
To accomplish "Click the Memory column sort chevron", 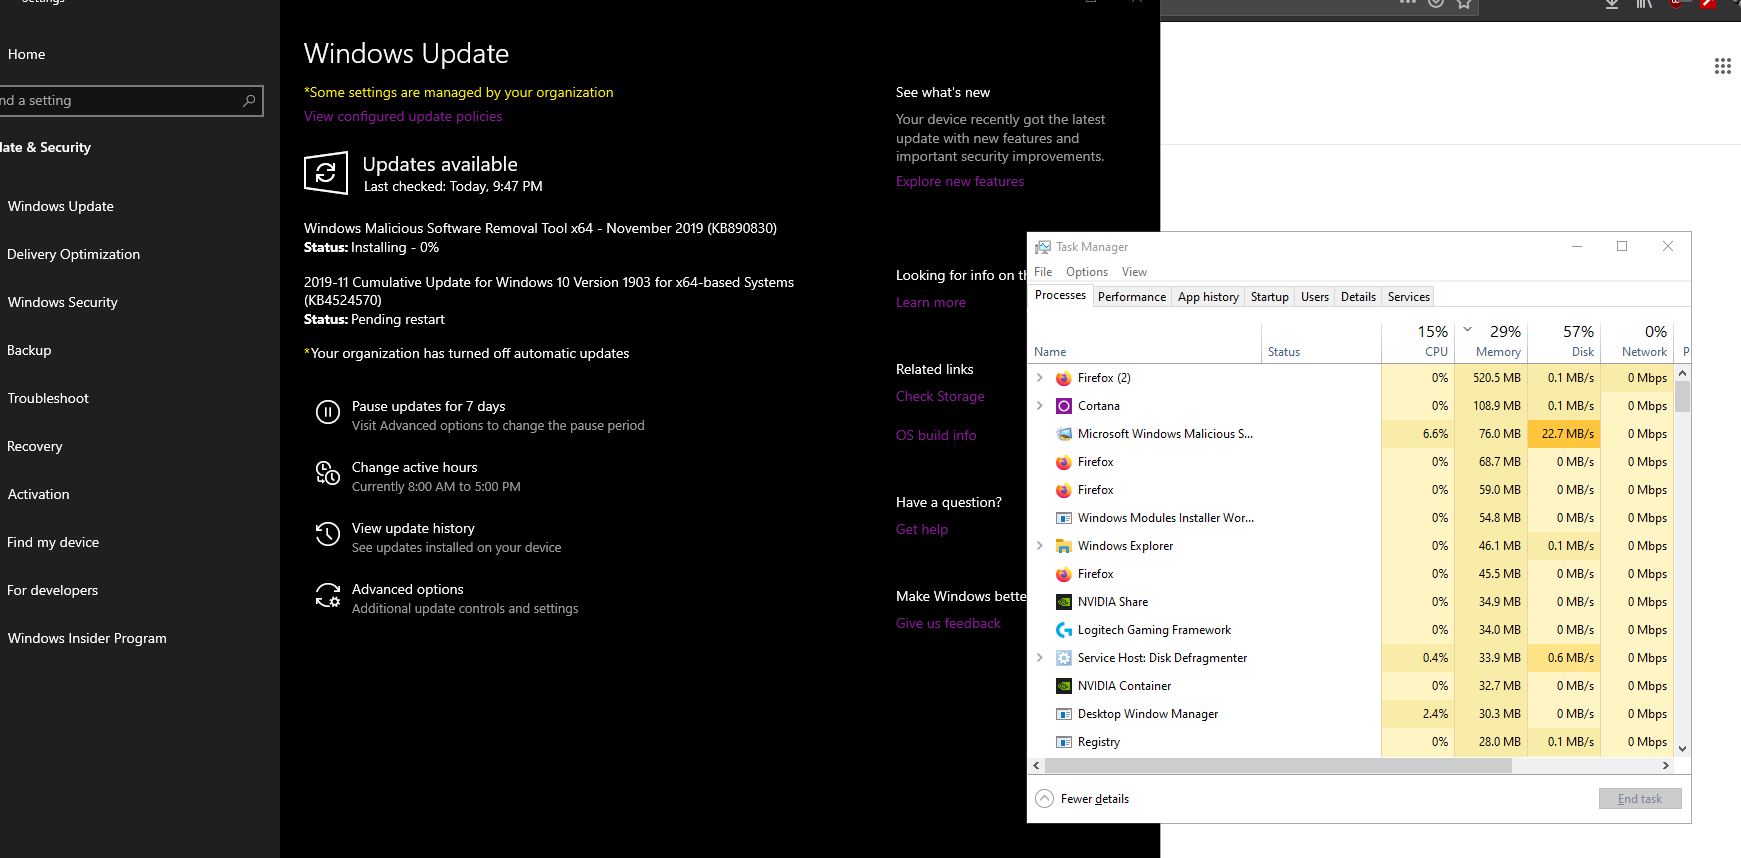I will [x=1467, y=328].
